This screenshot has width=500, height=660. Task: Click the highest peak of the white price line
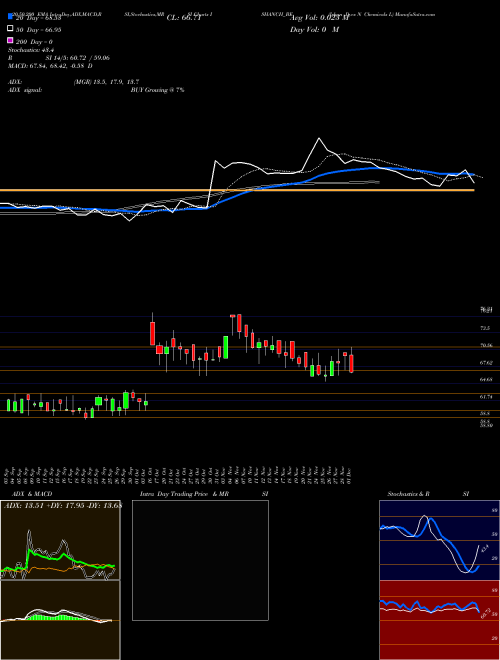(x=319, y=138)
